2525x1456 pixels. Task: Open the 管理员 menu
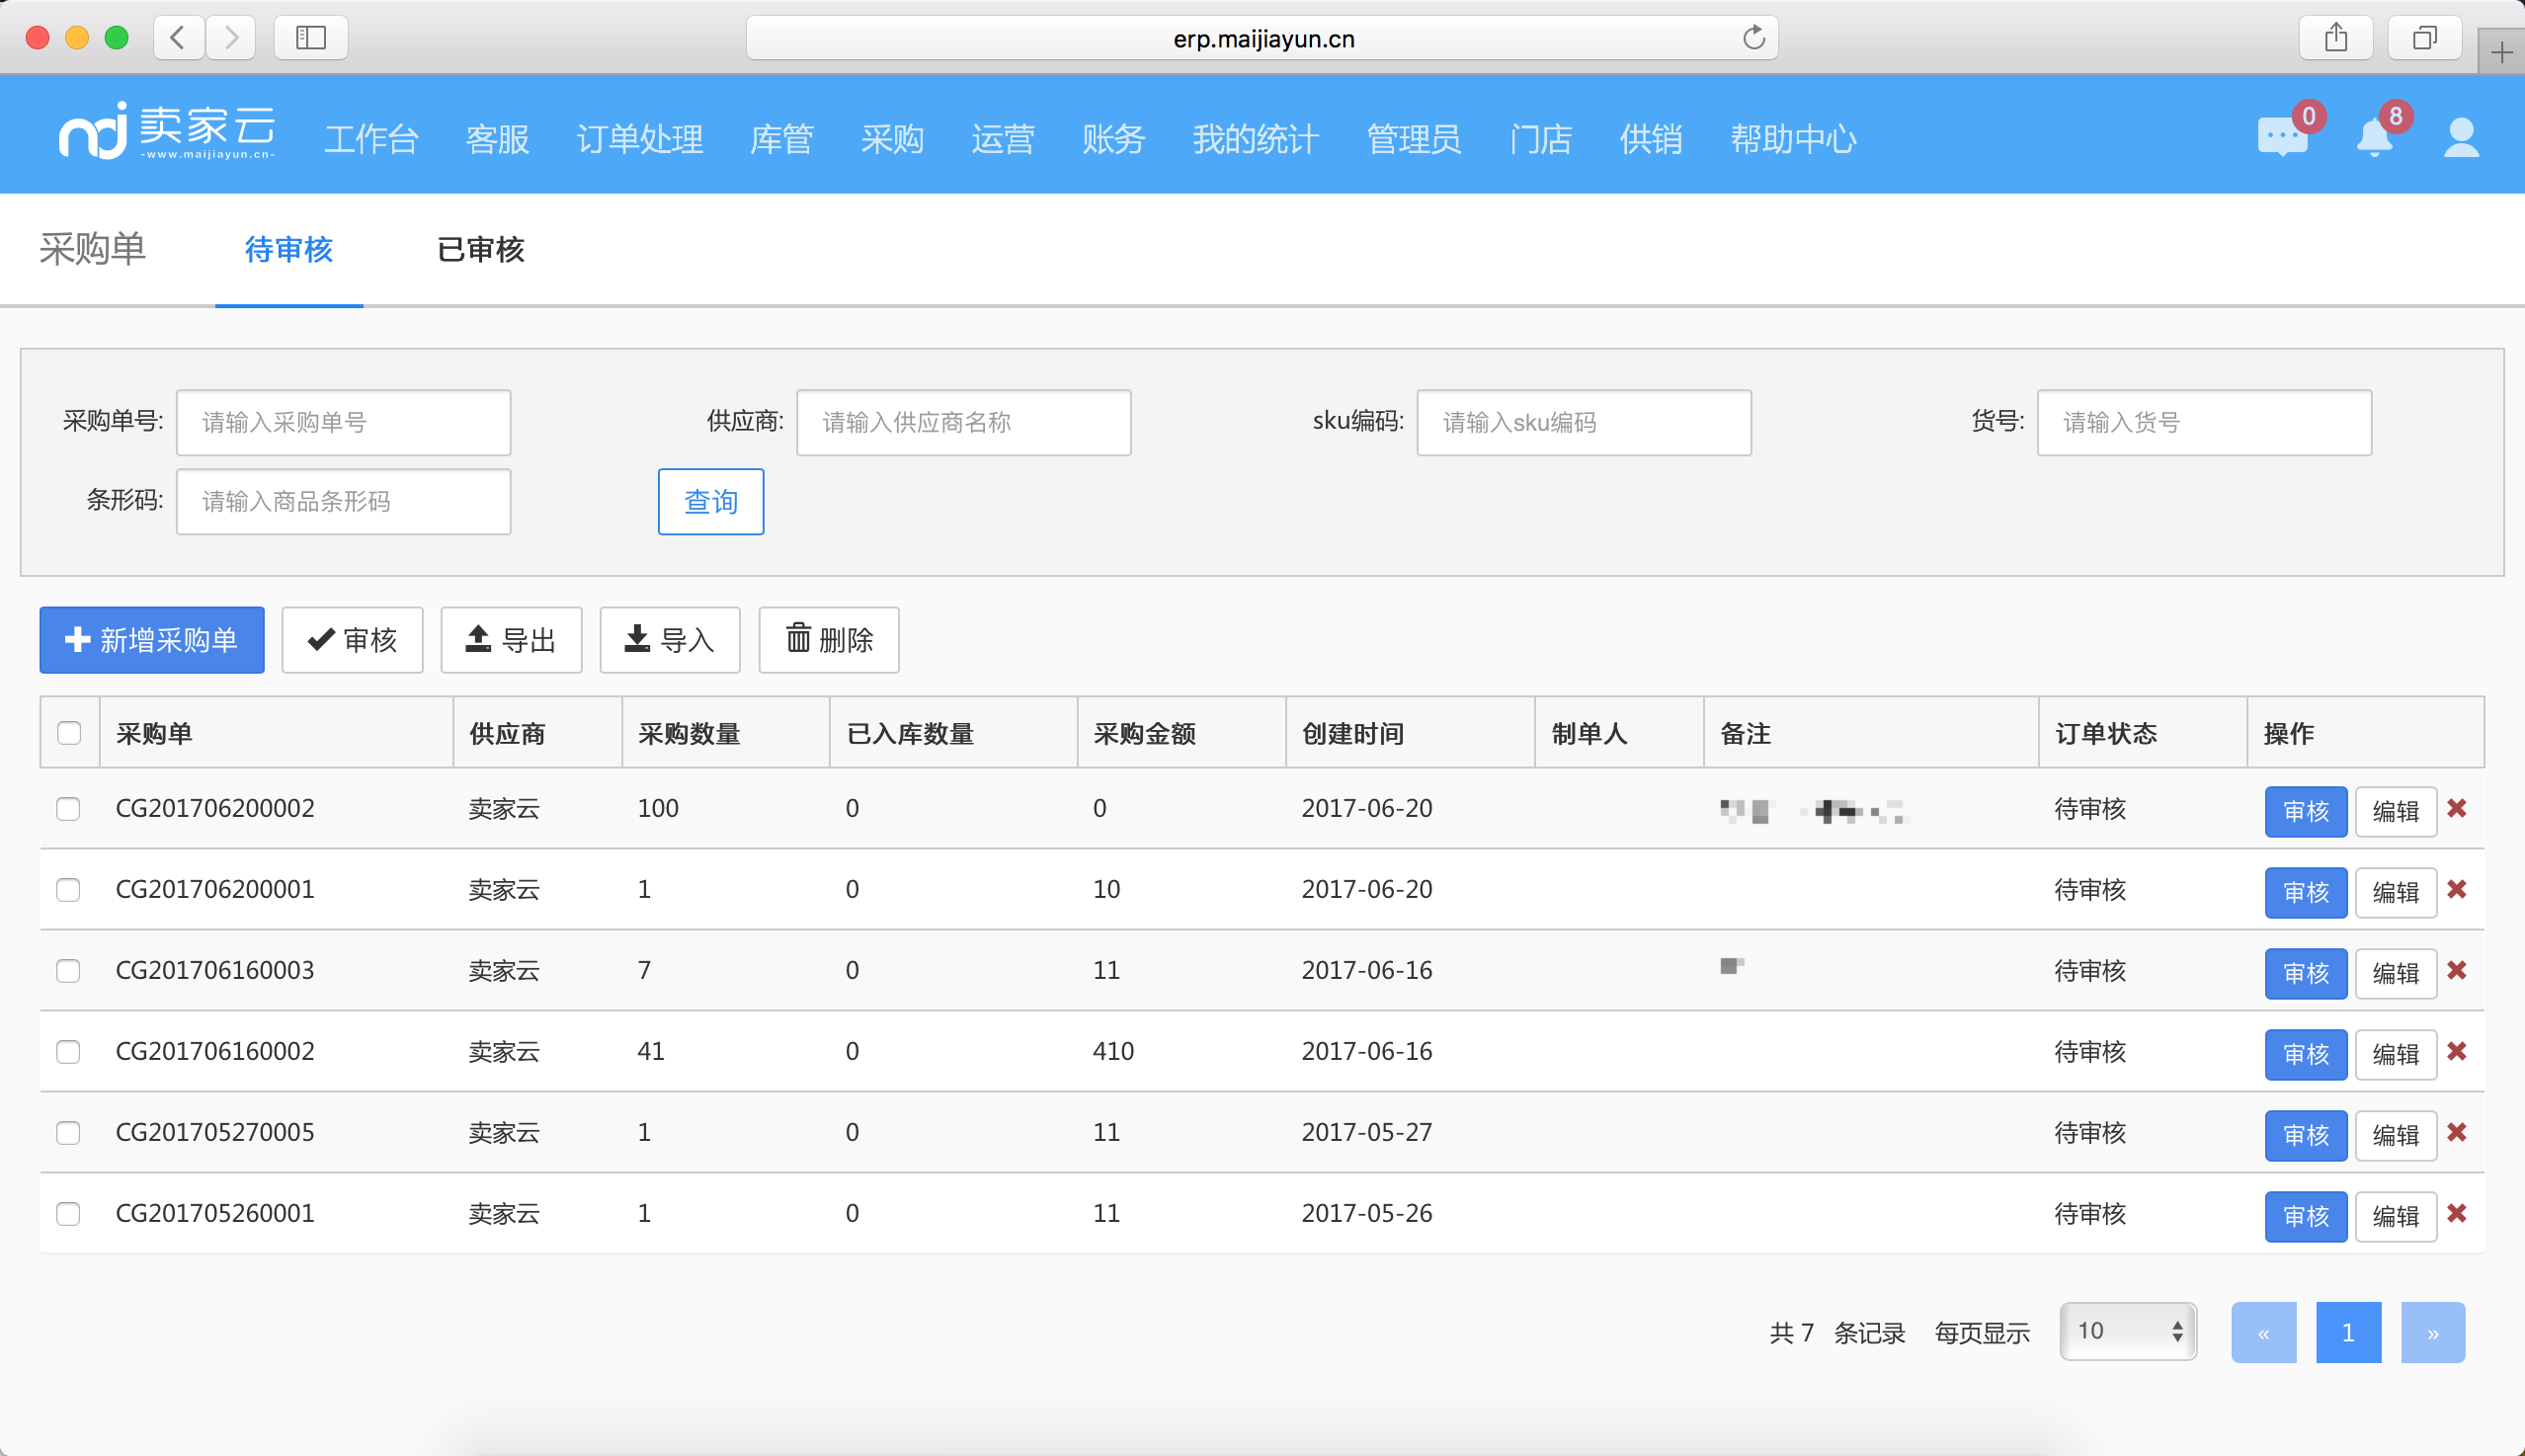coord(1414,139)
